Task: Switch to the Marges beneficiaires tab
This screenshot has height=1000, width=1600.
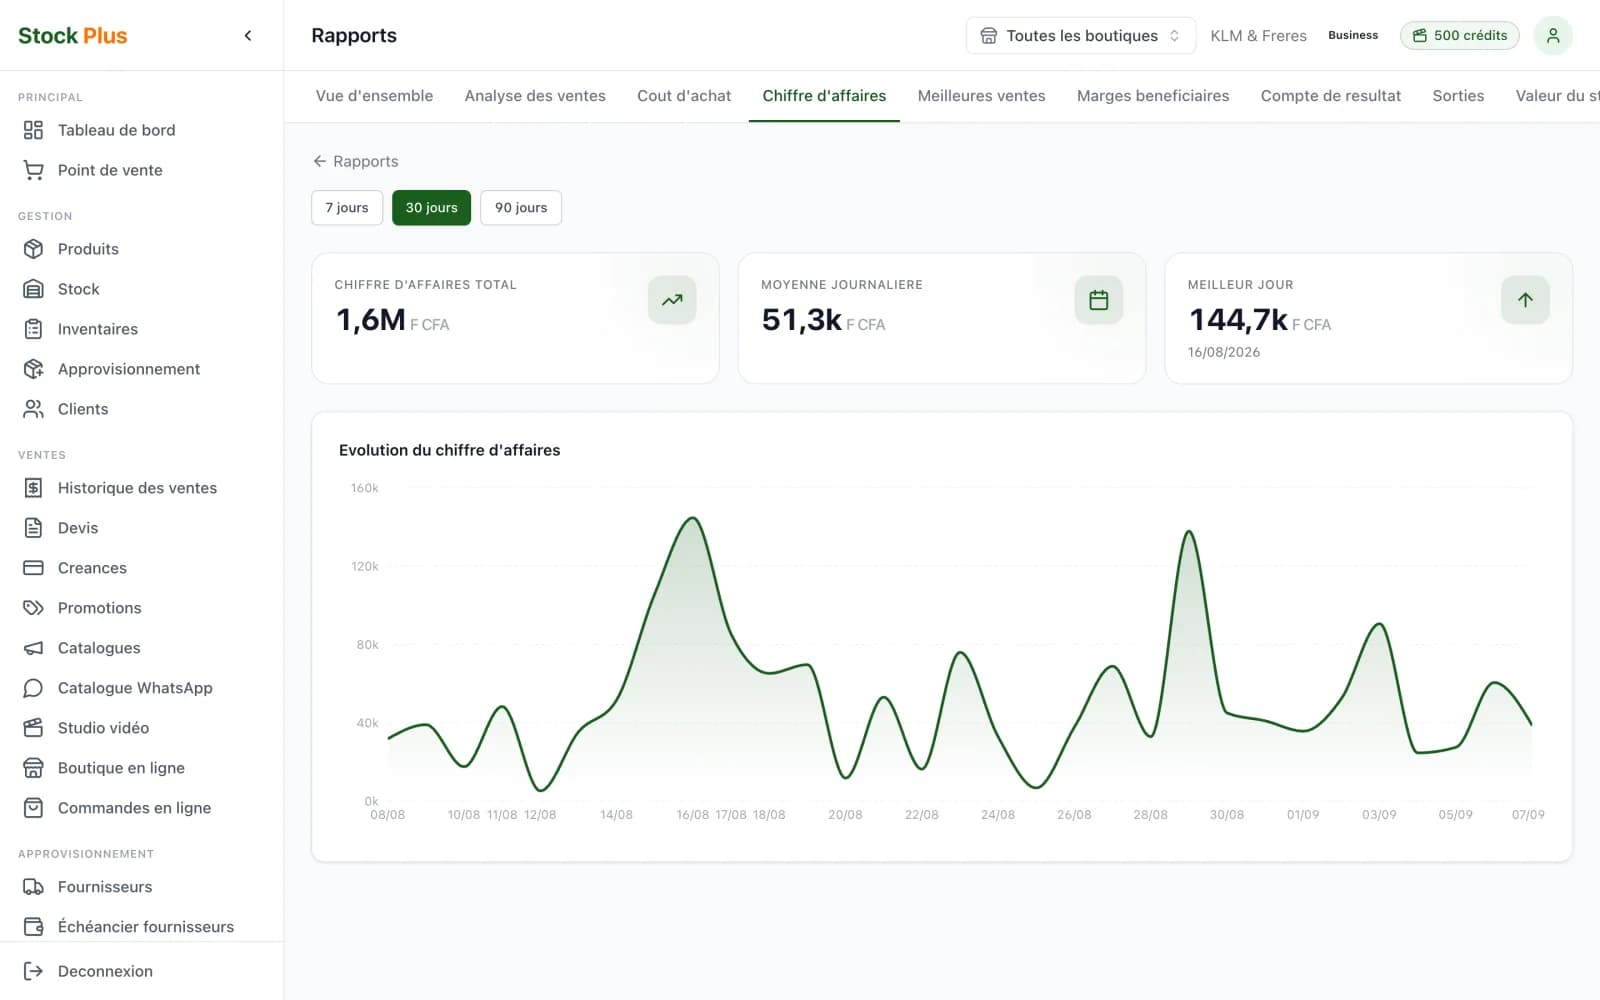Action: coord(1153,96)
